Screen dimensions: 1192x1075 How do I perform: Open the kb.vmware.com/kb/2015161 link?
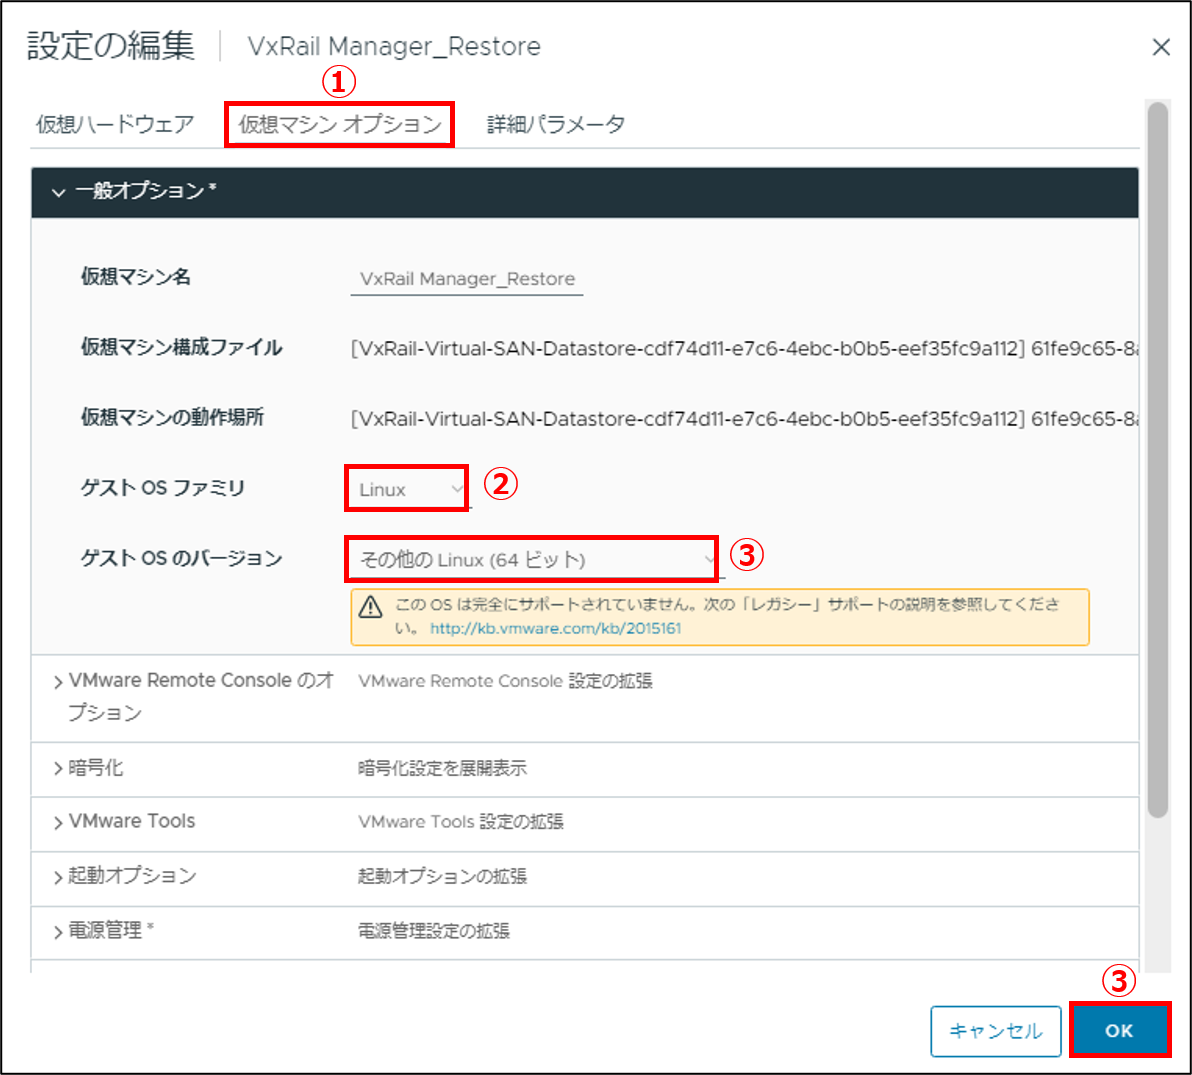click(556, 629)
